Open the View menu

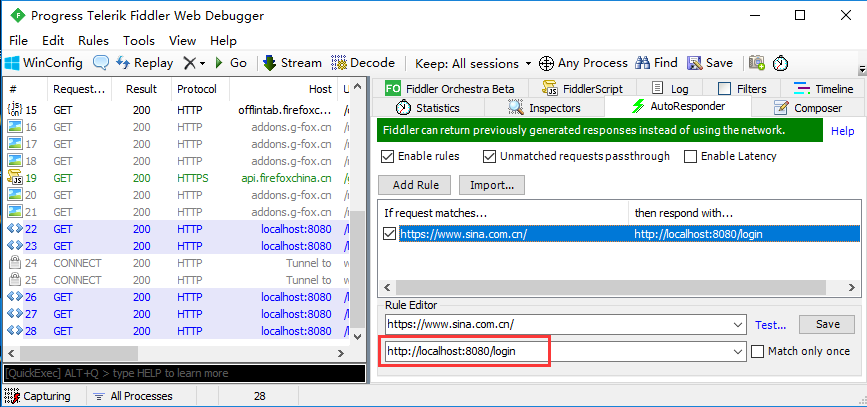pos(182,40)
